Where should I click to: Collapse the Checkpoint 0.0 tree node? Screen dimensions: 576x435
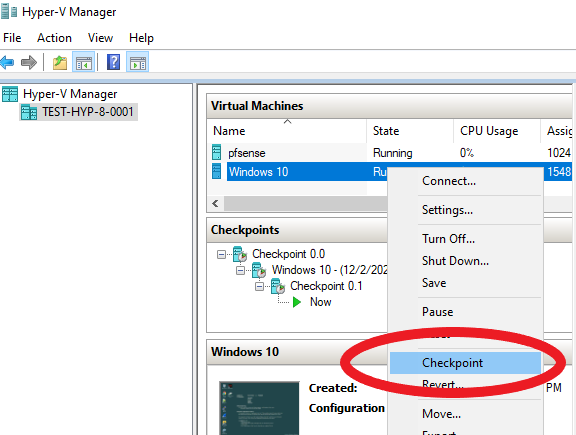[221, 254]
